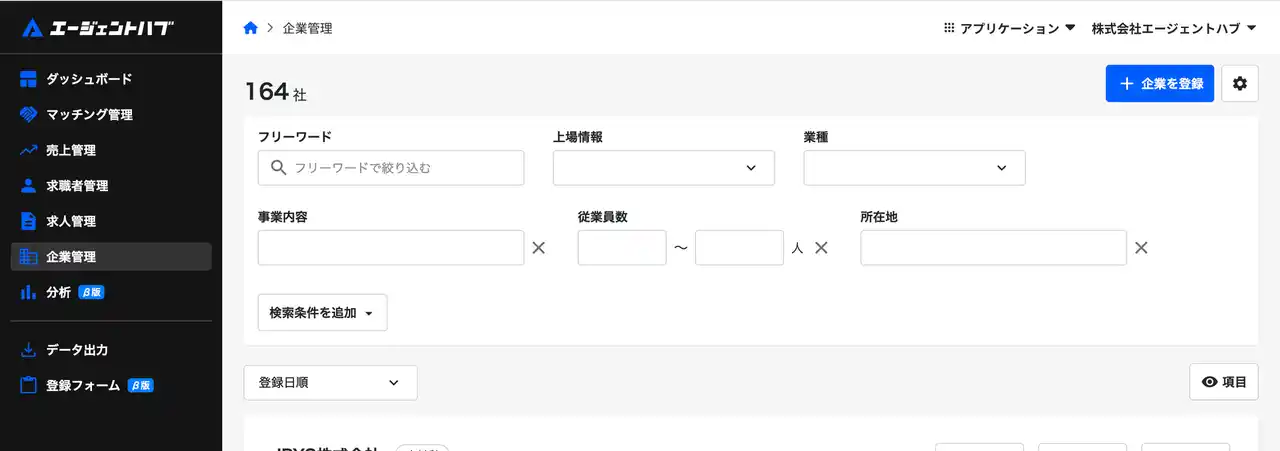The image size is (1280, 451).
Task: Click the Job Posting Management document icon
Action: pyautogui.click(x=28, y=221)
